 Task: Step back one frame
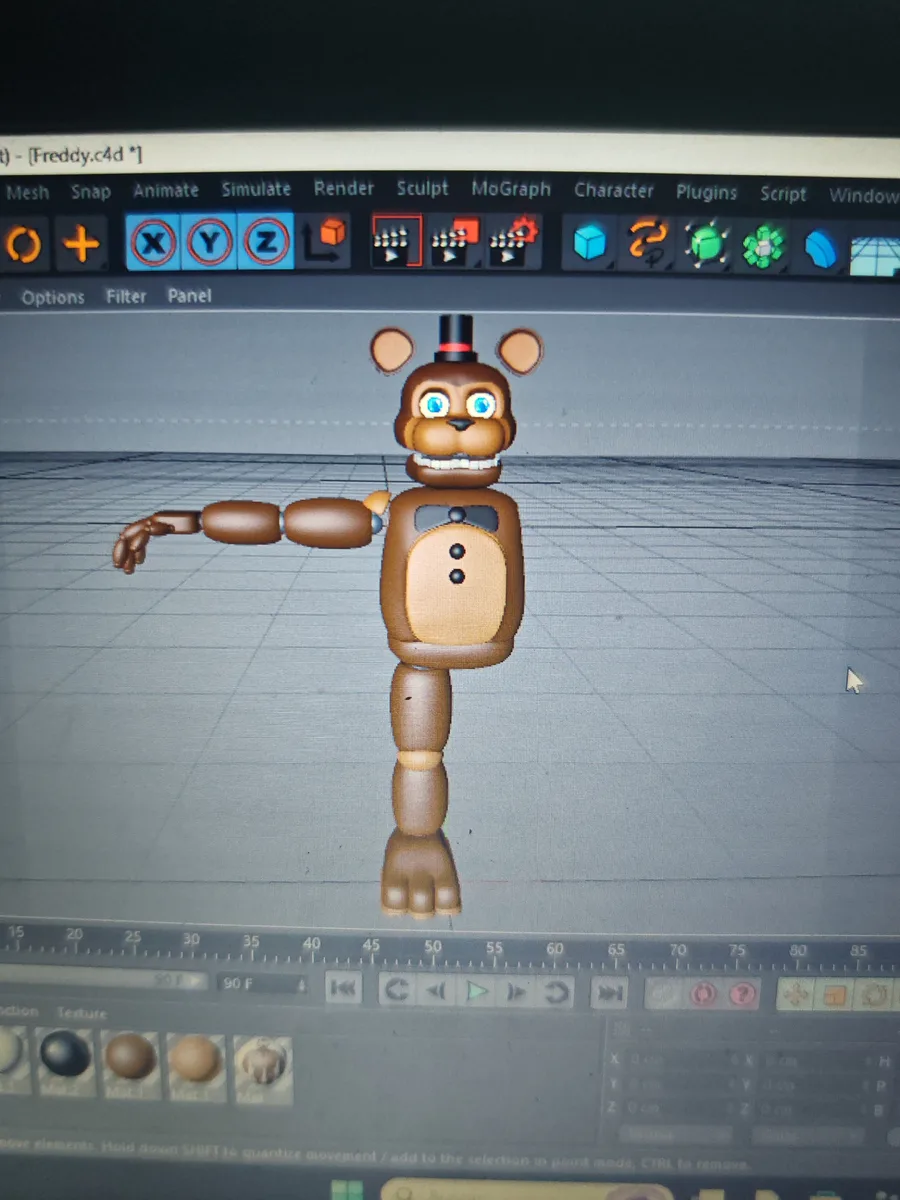tap(436, 991)
